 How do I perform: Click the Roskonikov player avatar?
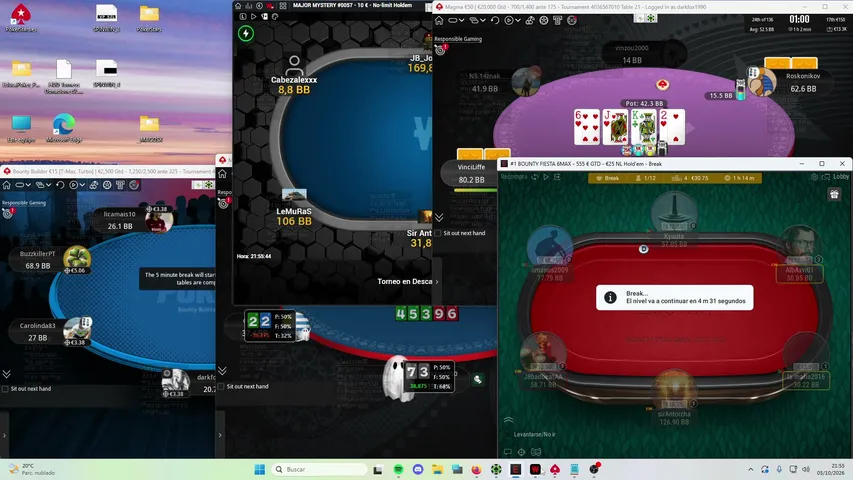[x=761, y=82]
